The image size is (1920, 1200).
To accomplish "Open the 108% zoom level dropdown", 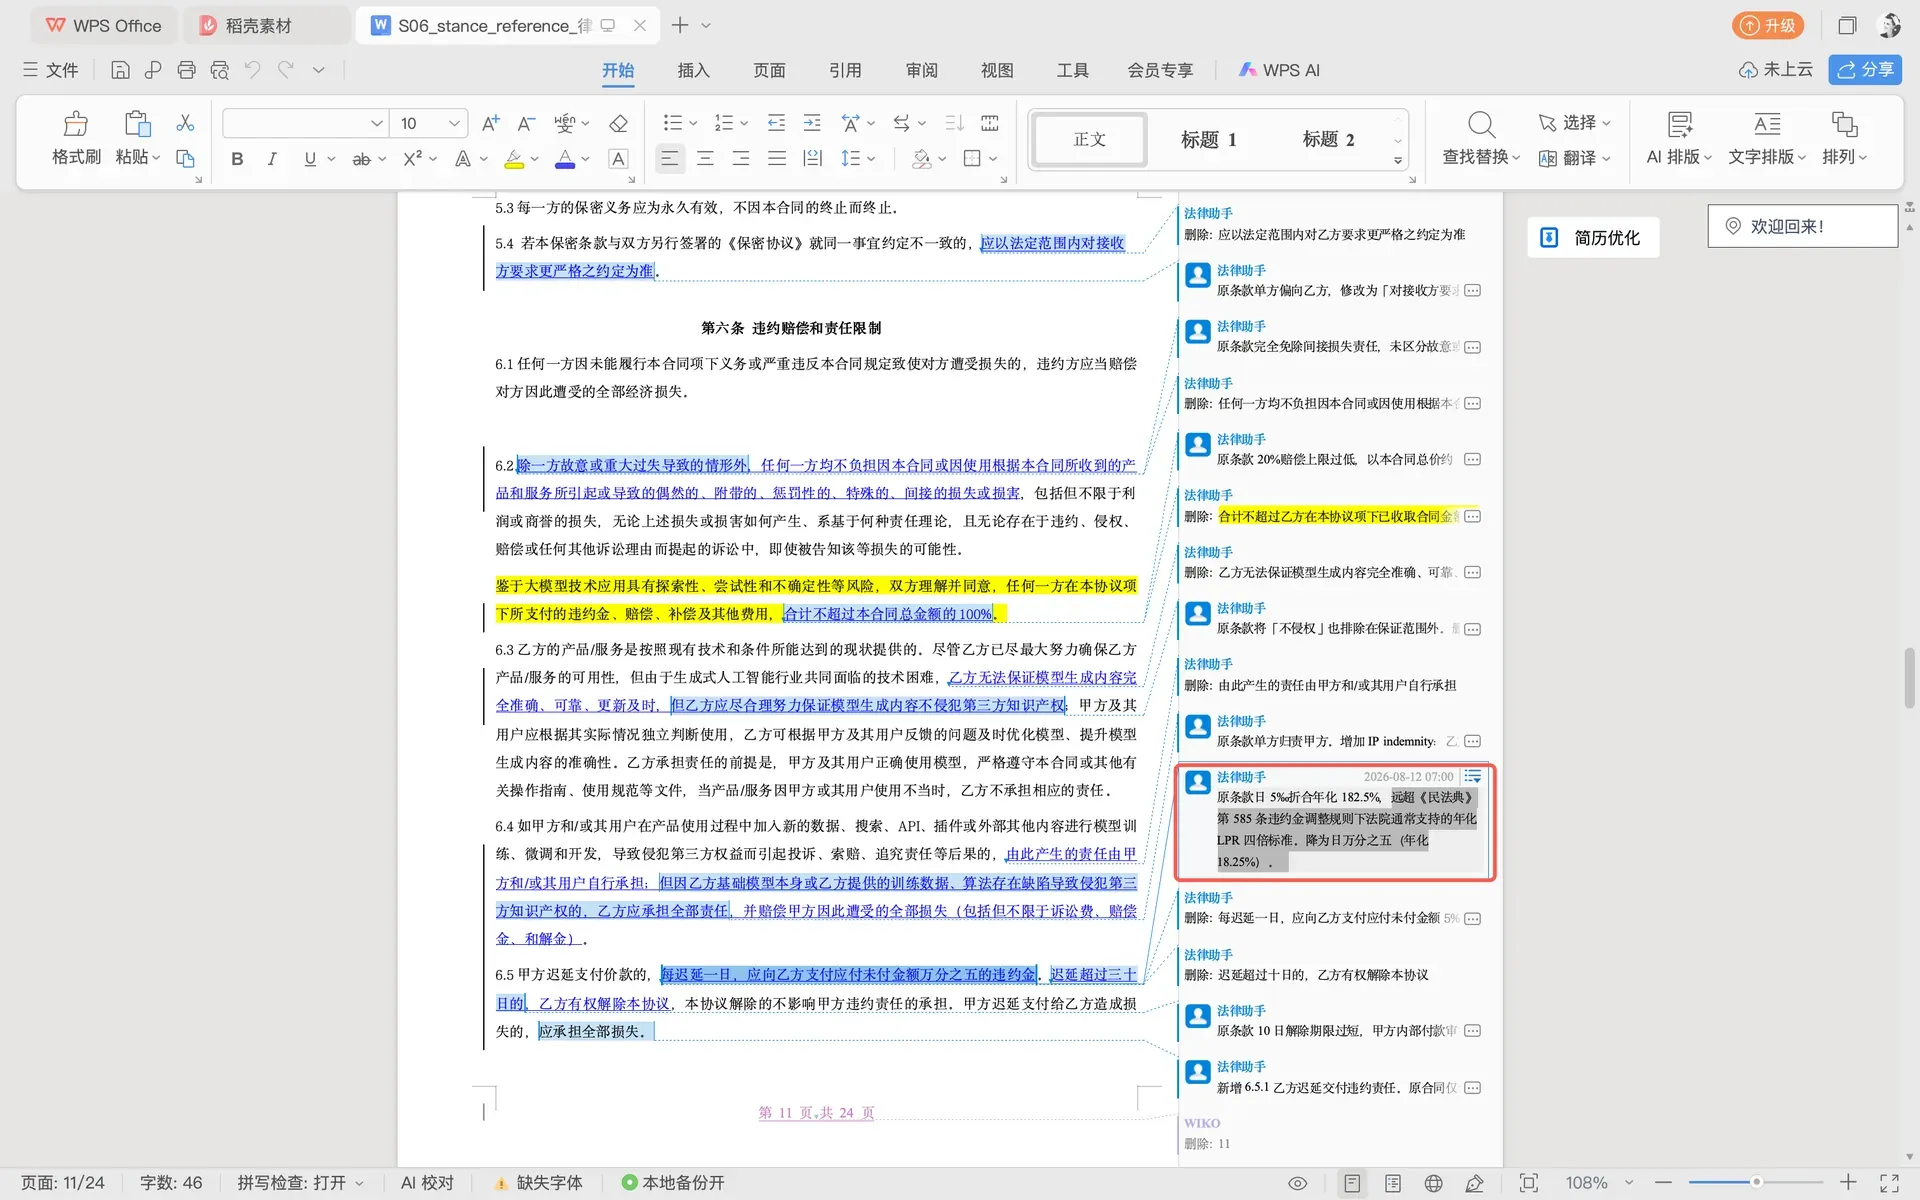I will [x=1629, y=1183].
